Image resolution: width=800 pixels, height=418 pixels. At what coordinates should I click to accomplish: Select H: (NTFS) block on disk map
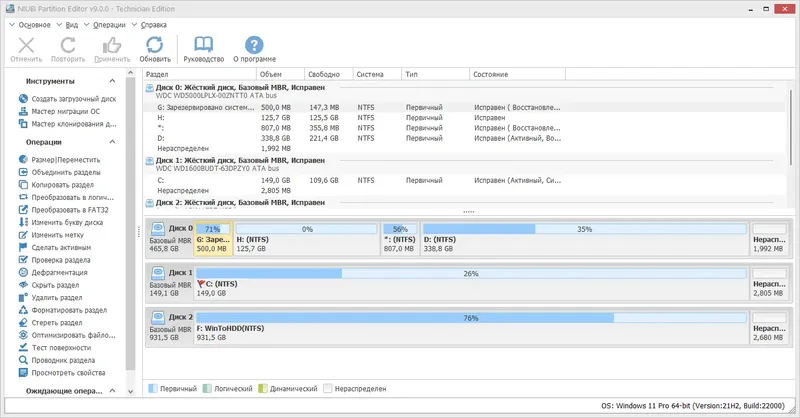(306, 238)
